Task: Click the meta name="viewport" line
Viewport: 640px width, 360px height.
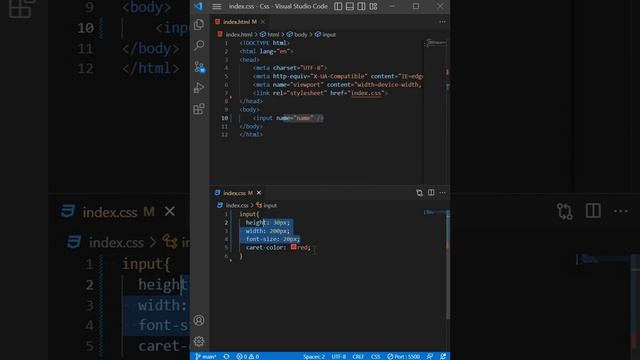Action: (x=338, y=84)
